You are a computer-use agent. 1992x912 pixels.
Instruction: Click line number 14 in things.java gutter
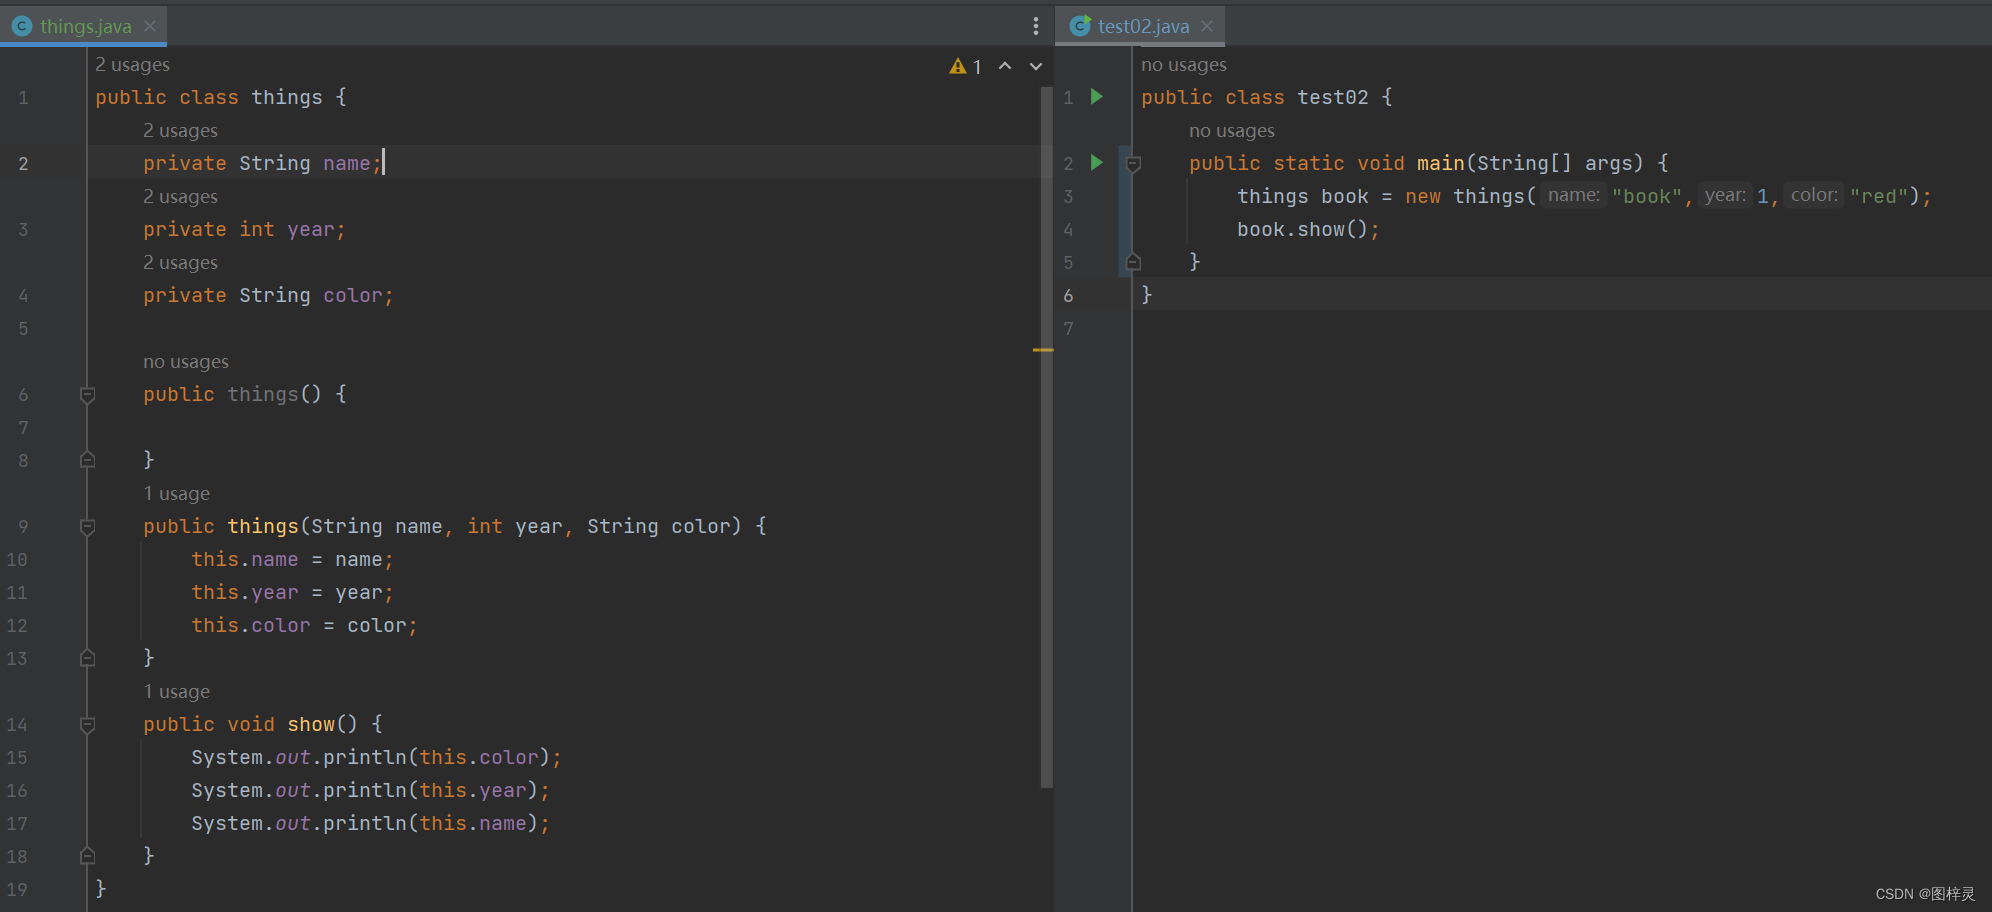click(x=17, y=725)
